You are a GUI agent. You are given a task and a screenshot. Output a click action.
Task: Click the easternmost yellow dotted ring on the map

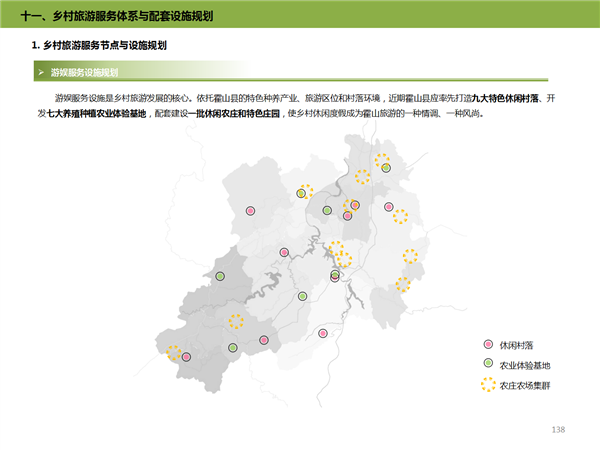coord(410,256)
